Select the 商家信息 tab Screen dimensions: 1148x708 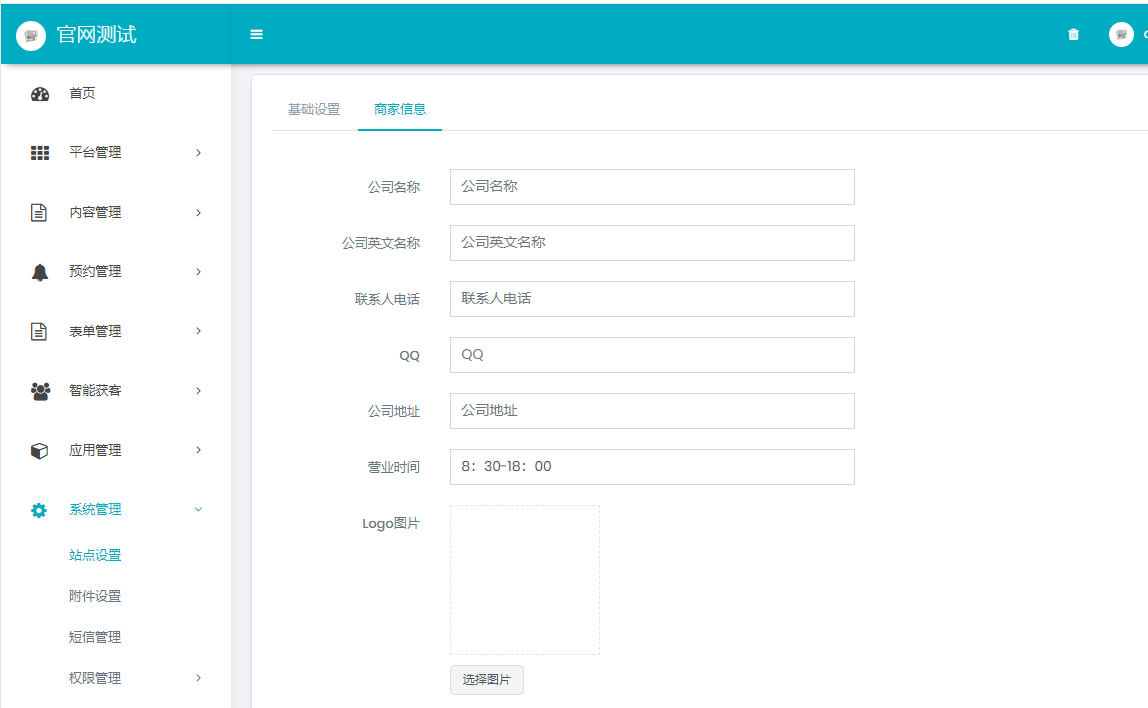coord(400,109)
